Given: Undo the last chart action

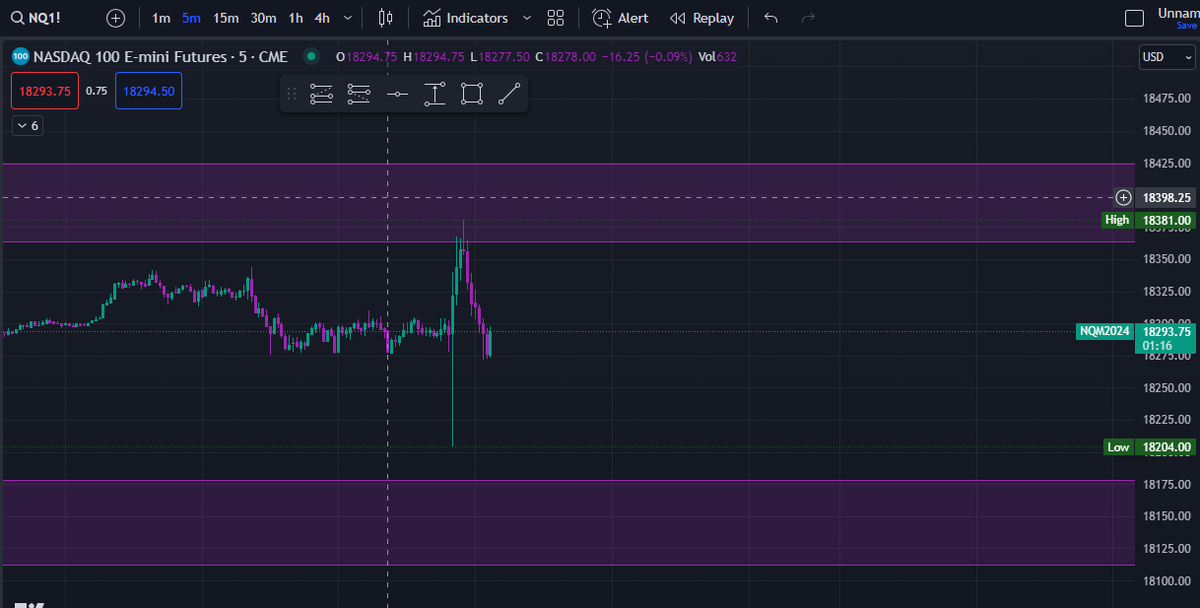Looking at the screenshot, I should [x=770, y=18].
